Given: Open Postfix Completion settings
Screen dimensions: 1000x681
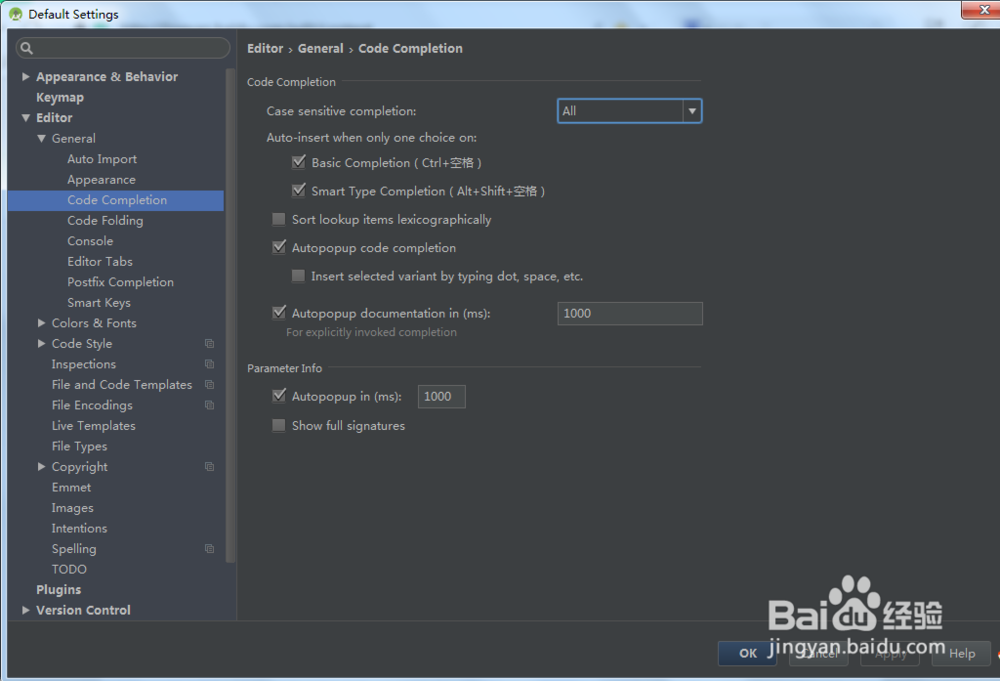Looking at the screenshot, I should click(121, 282).
